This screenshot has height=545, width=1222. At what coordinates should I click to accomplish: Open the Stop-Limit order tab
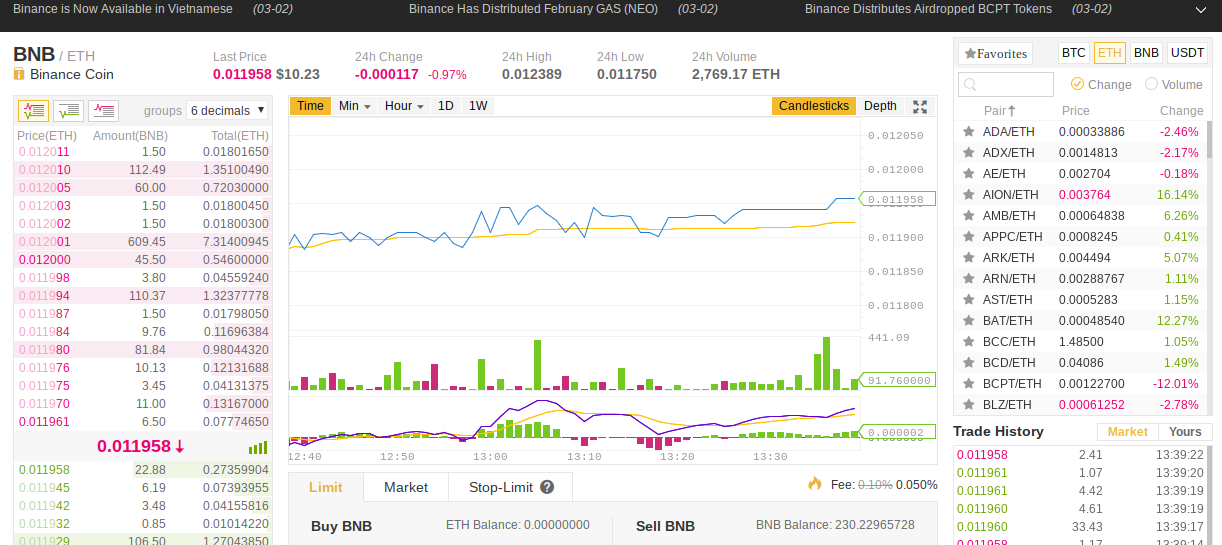point(510,487)
